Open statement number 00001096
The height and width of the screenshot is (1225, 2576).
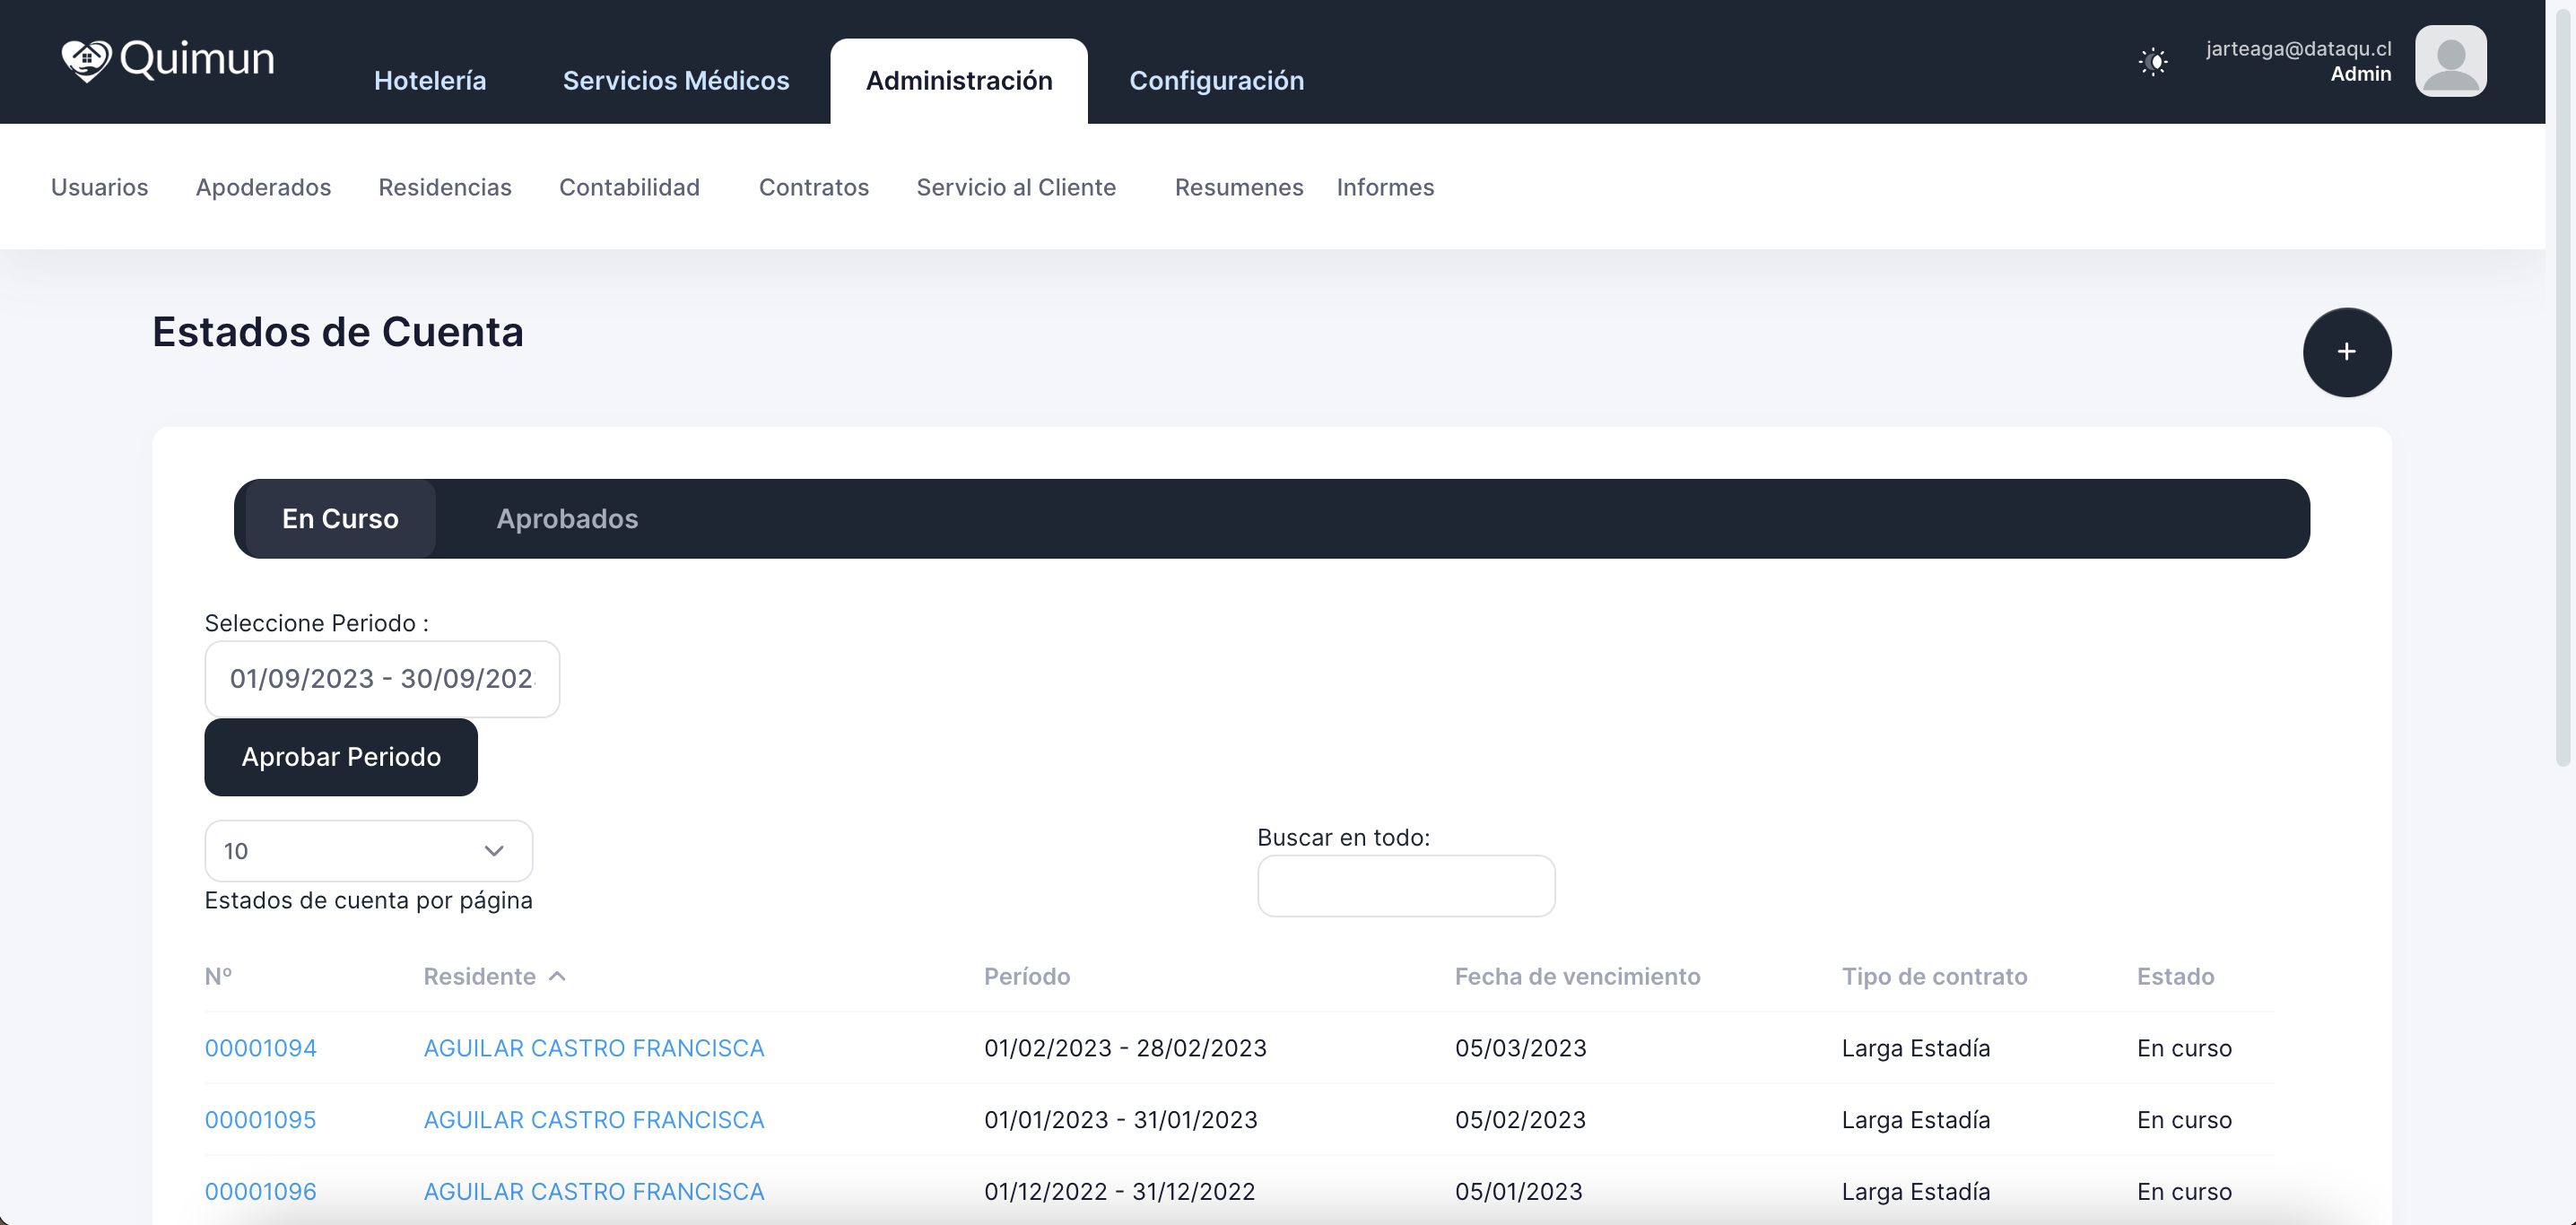click(260, 1191)
